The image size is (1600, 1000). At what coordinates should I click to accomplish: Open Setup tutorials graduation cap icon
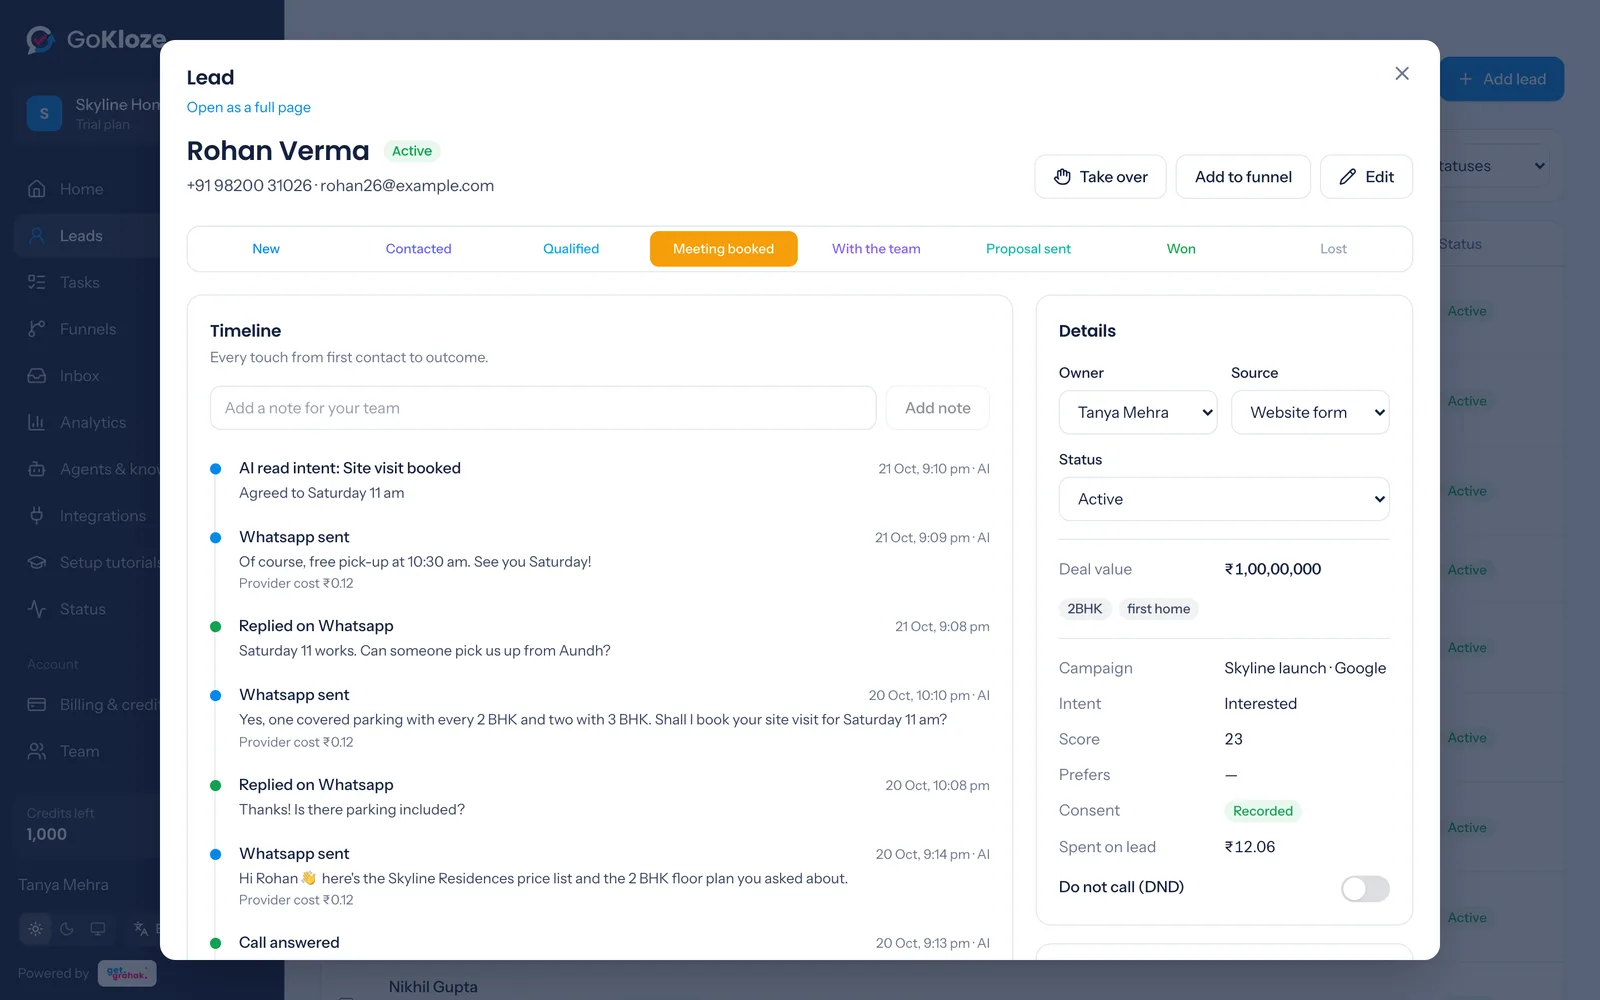[x=37, y=562]
